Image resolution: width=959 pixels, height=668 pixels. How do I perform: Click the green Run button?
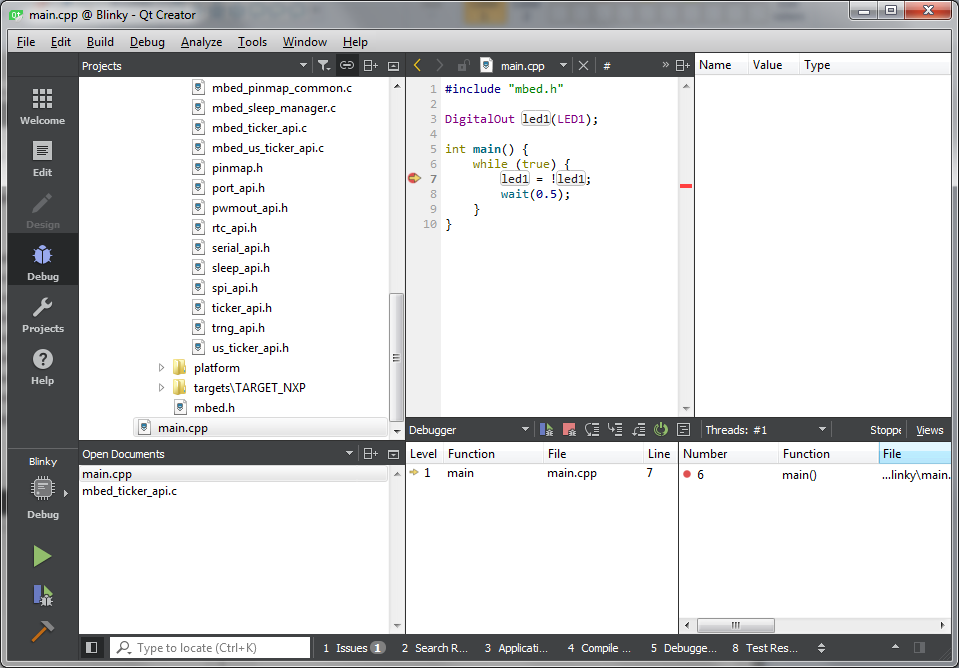point(42,556)
